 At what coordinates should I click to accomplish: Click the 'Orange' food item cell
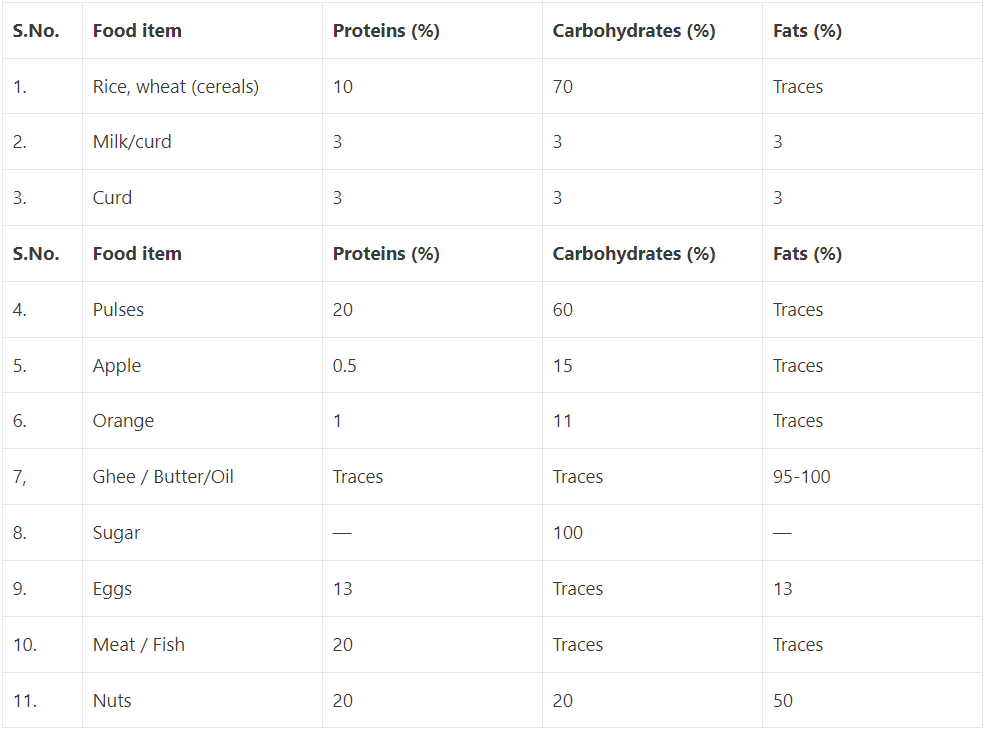pos(123,421)
